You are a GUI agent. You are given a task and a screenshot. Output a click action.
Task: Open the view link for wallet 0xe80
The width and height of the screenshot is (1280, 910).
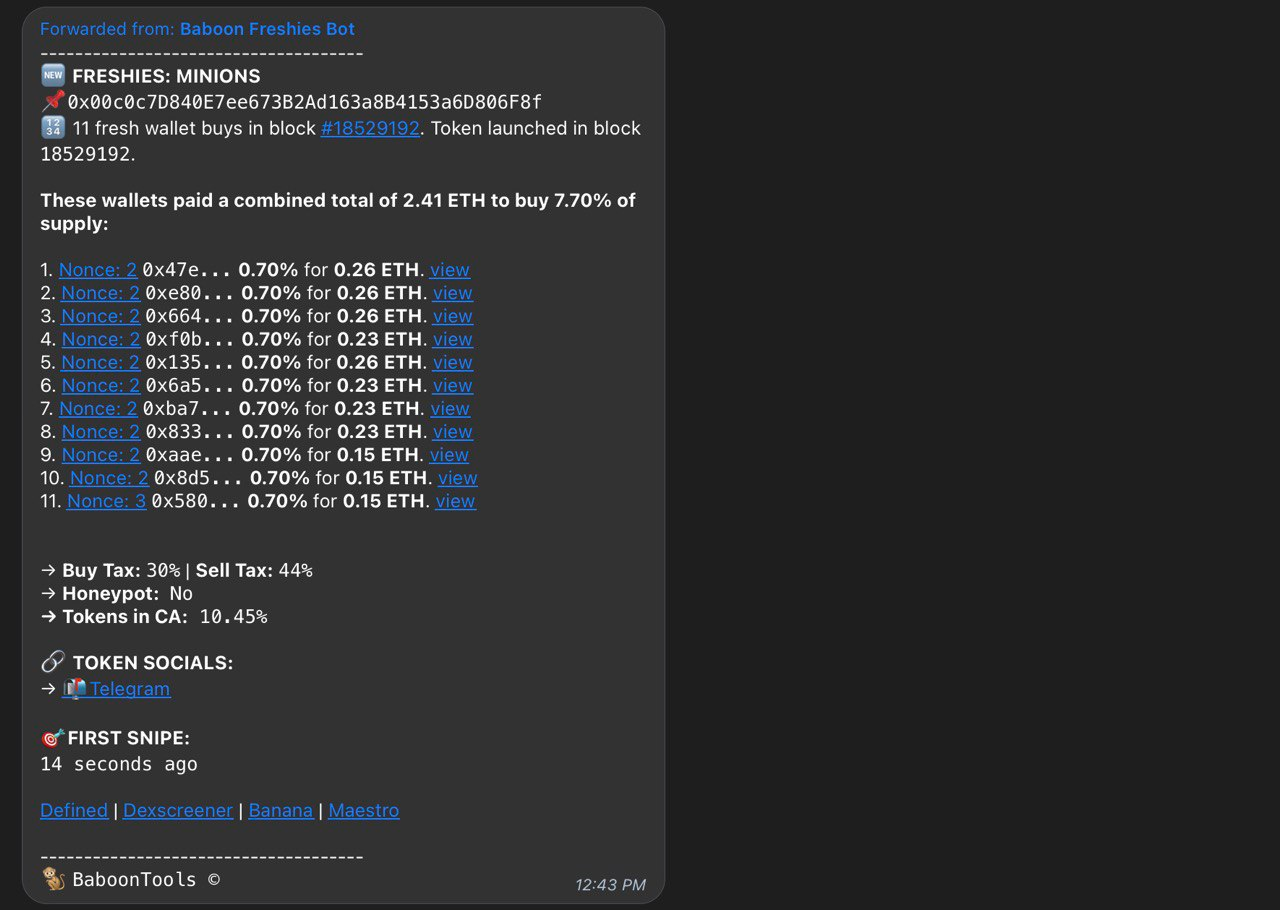pos(452,293)
